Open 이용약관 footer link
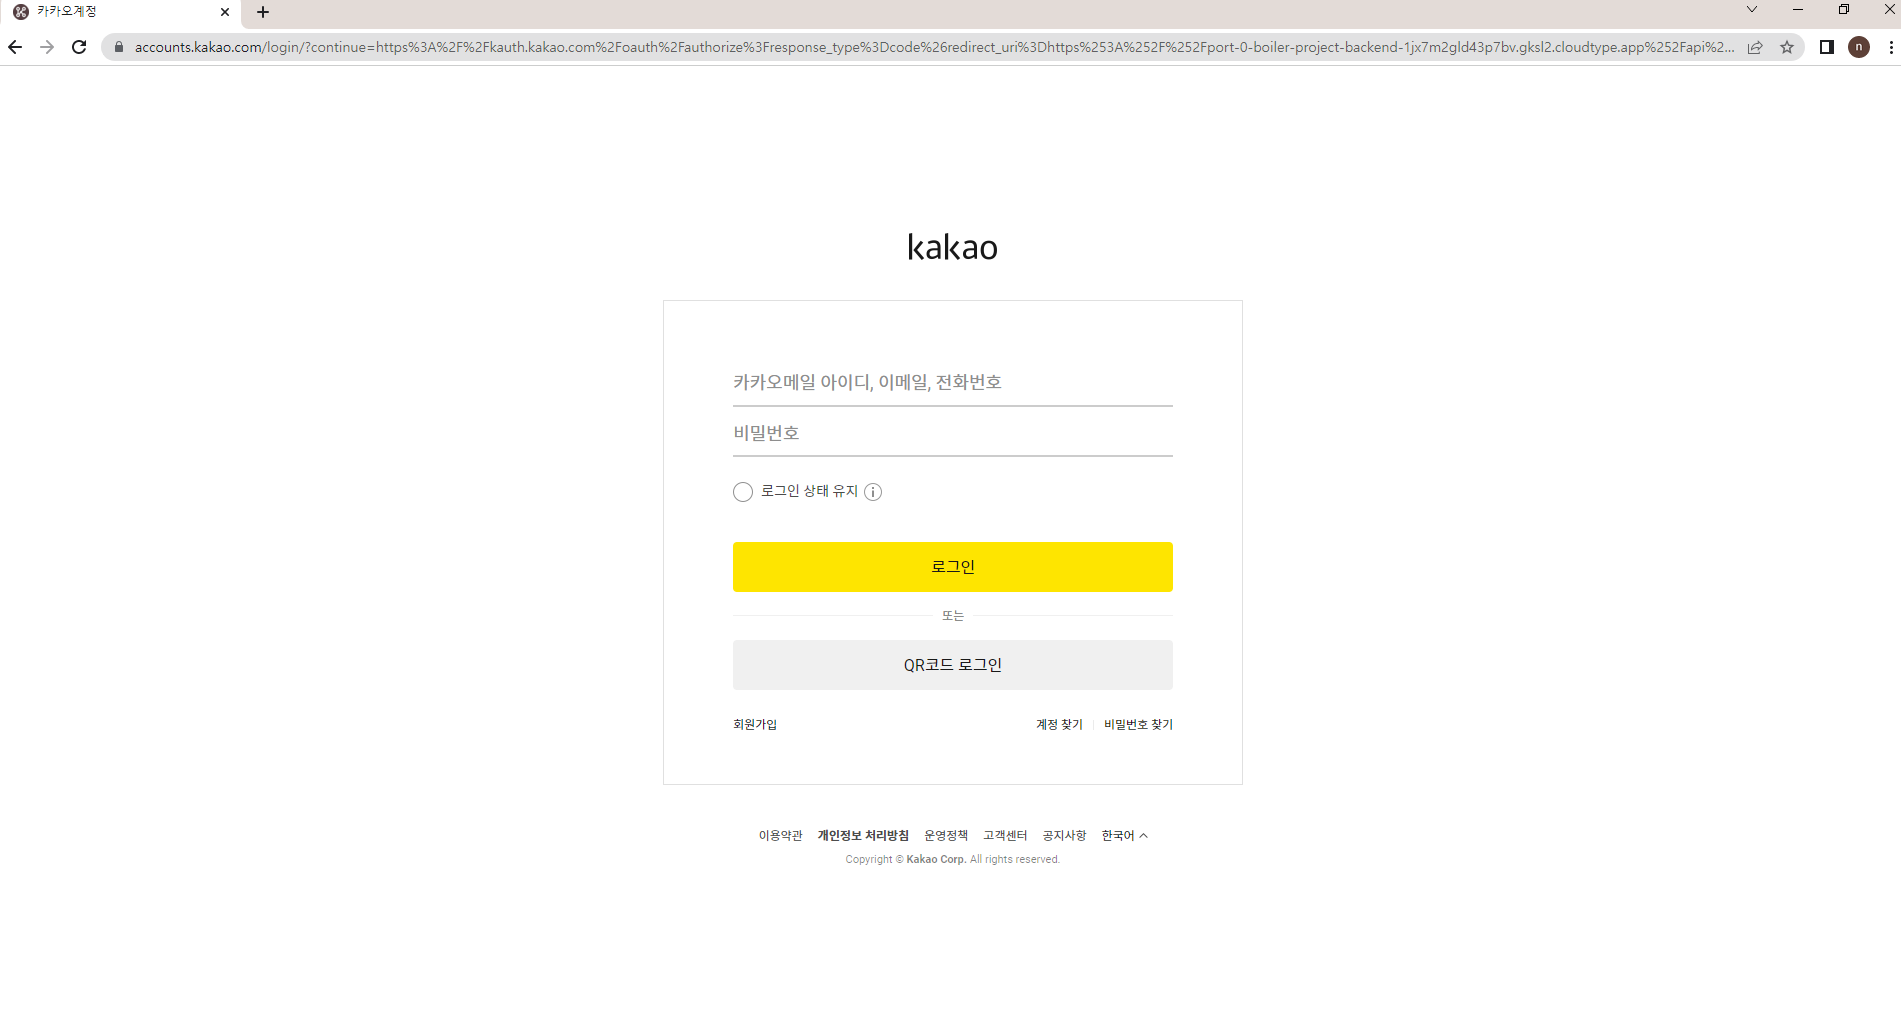This screenshot has width=1901, height=1035. pyautogui.click(x=780, y=835)
